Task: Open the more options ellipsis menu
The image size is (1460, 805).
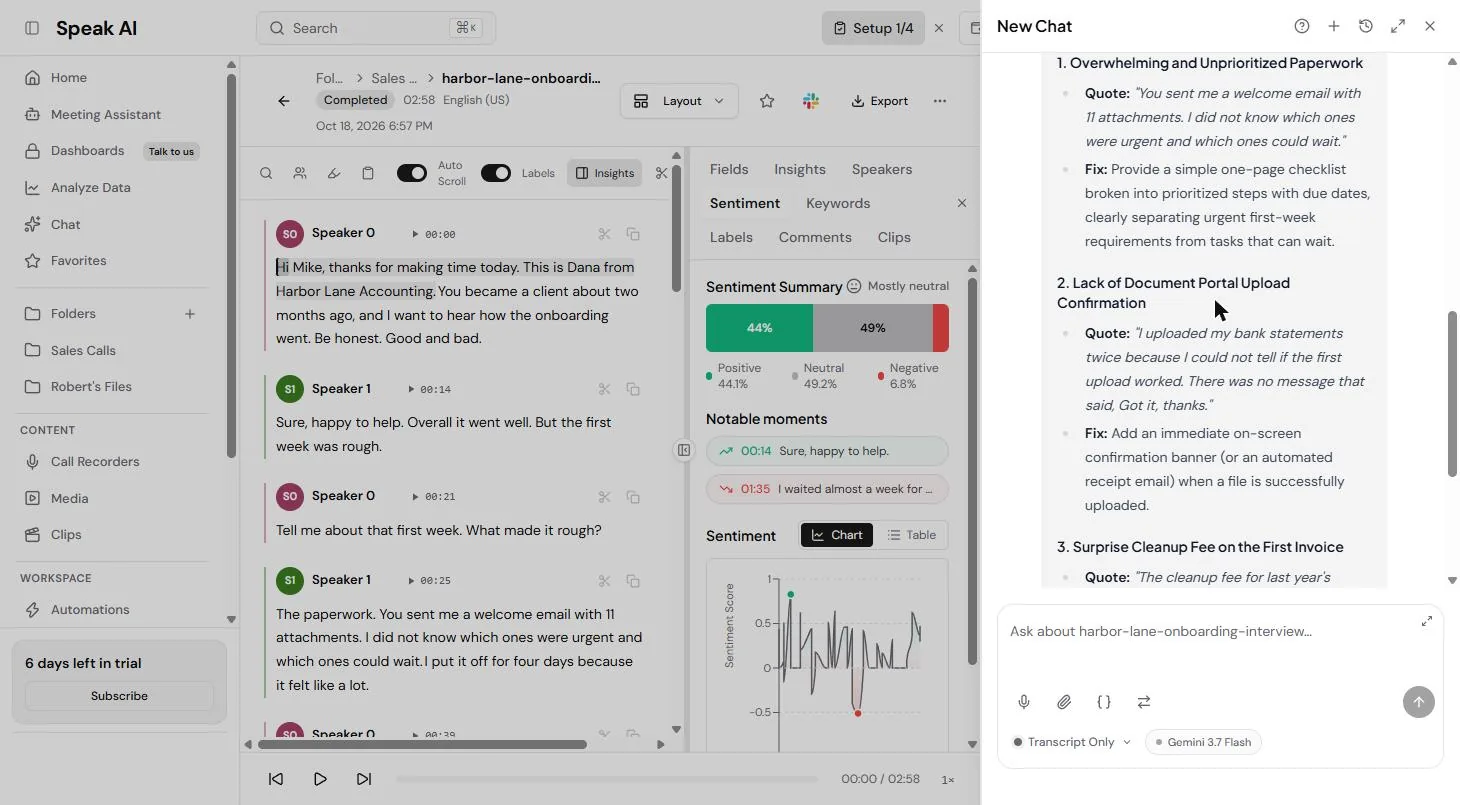Action: tap(939, 101)
